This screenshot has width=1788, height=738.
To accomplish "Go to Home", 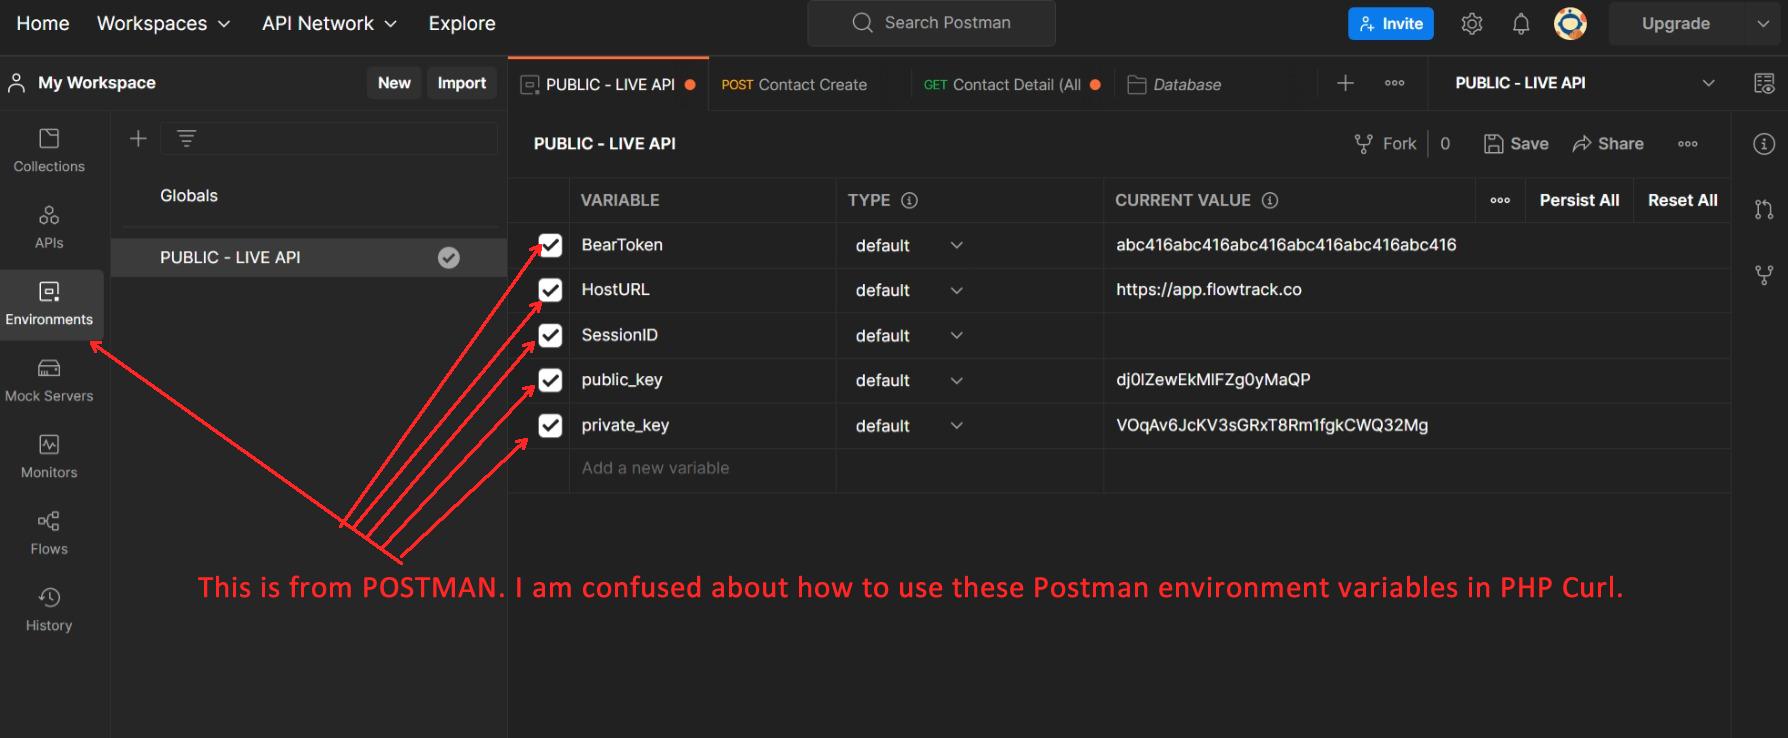I will tap(43, 23).
